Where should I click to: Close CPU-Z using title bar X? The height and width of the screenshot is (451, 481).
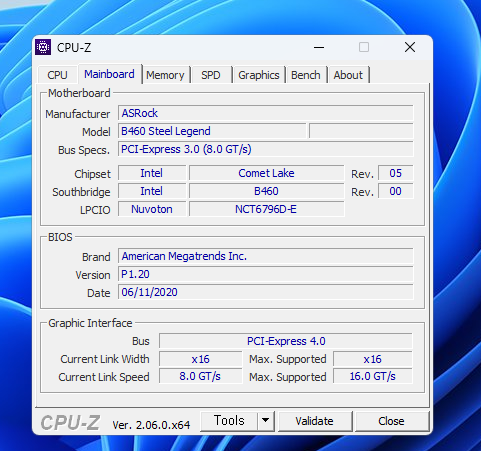410,47
